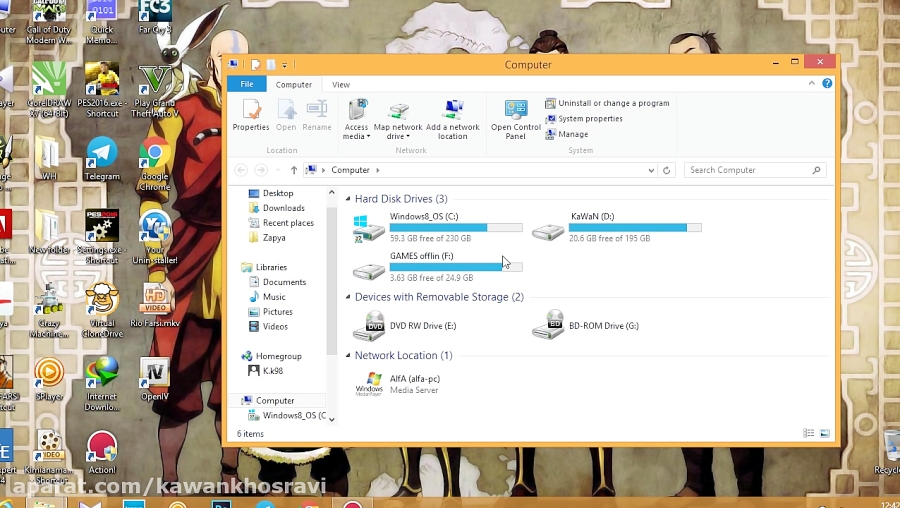This screenshot has height=508, width=900.
Task: Switch to large icons view layout
Action: (825, 433)
